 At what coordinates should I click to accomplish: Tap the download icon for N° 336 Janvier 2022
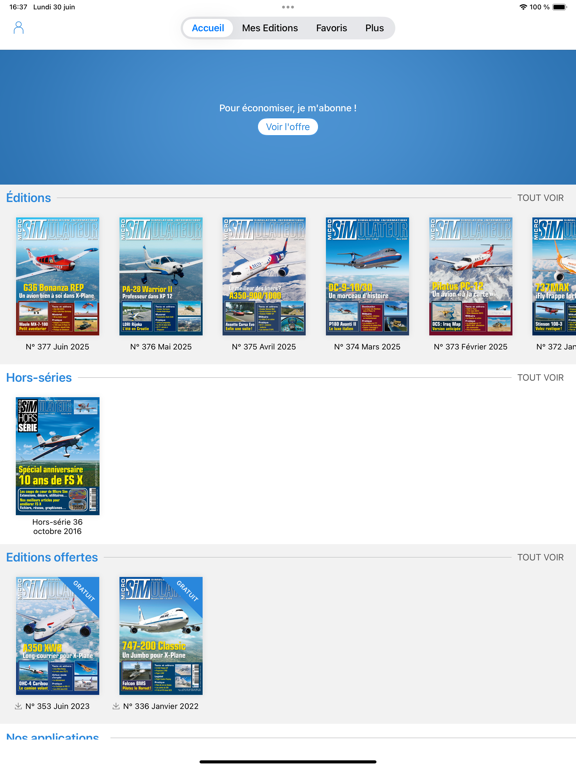pos(116,706)
